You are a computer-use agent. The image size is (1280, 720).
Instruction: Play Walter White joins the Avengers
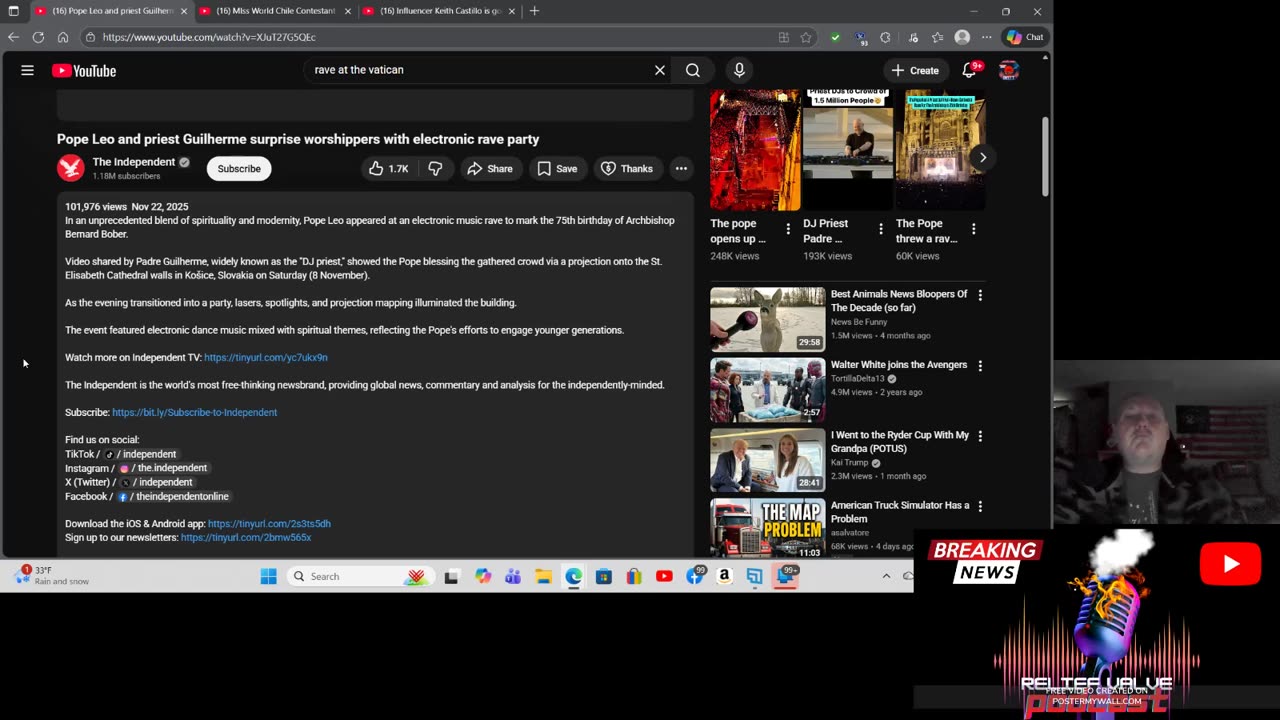(768, 390)
